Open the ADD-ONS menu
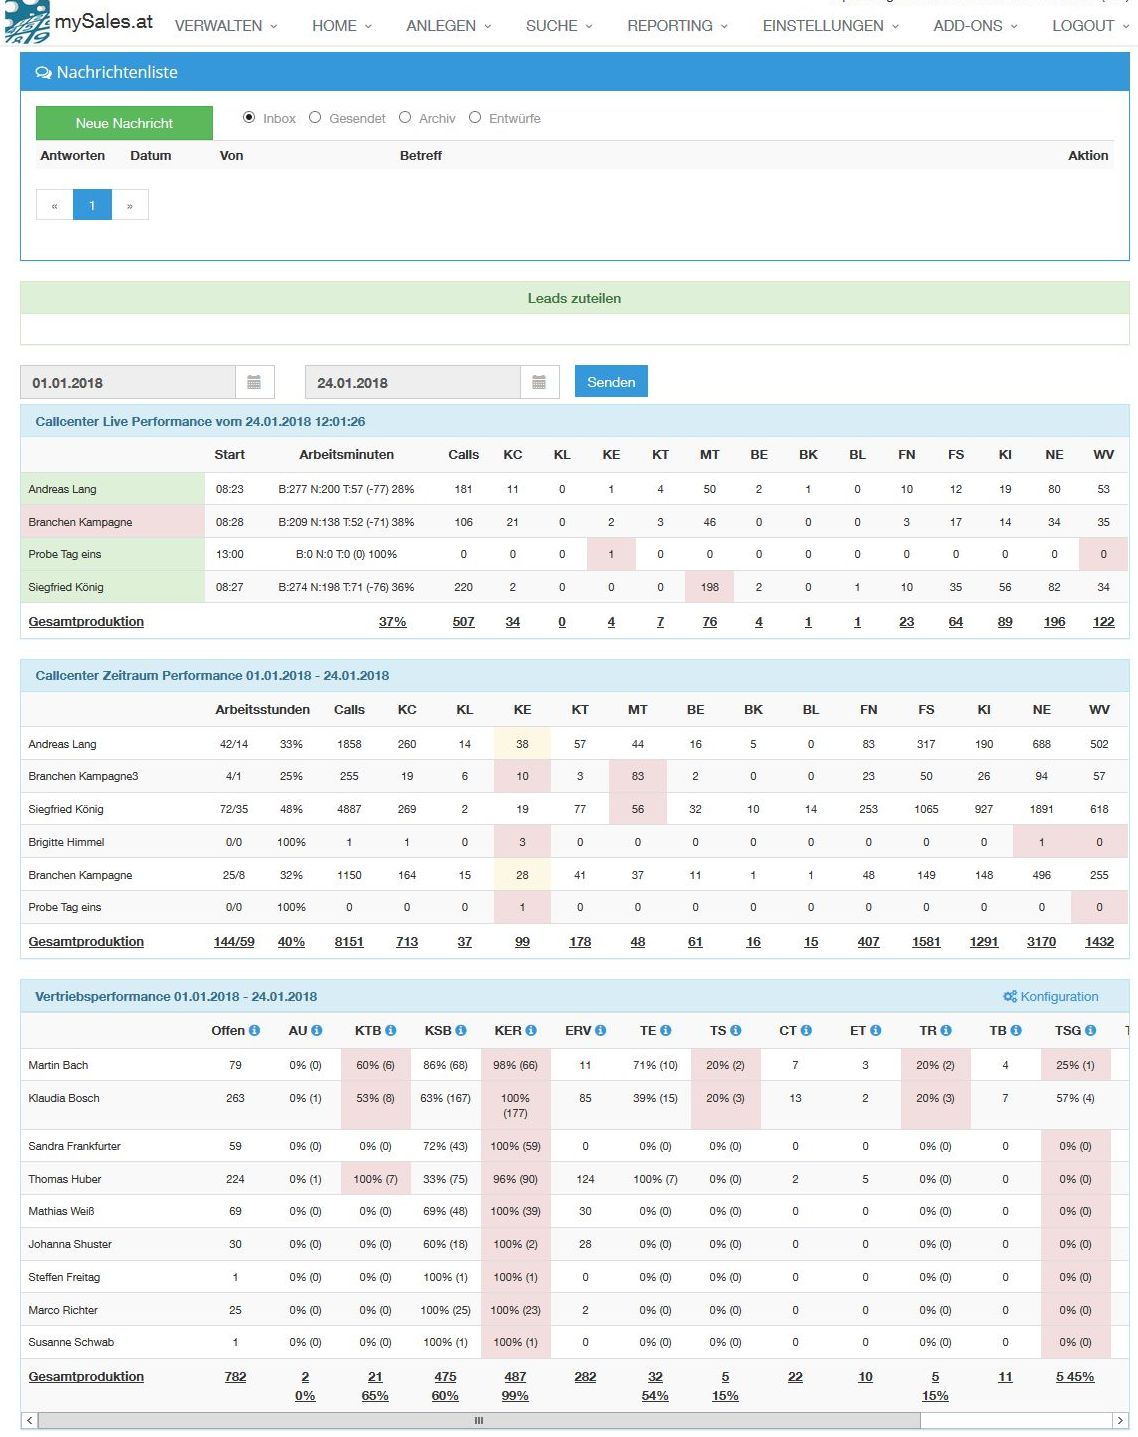The image size is (1138, 1437). pyautogui.click(x=975, y=26)
